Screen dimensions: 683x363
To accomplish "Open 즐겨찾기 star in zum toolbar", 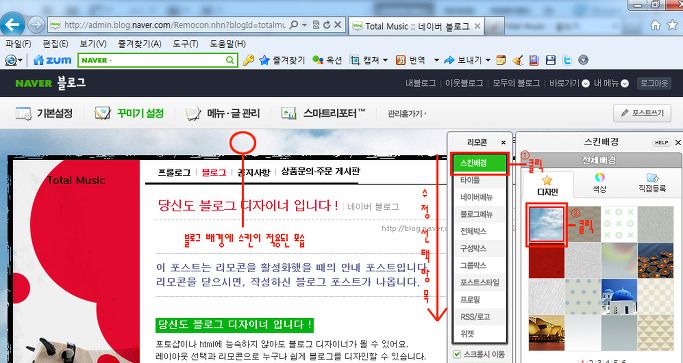I will pos(281,60).
